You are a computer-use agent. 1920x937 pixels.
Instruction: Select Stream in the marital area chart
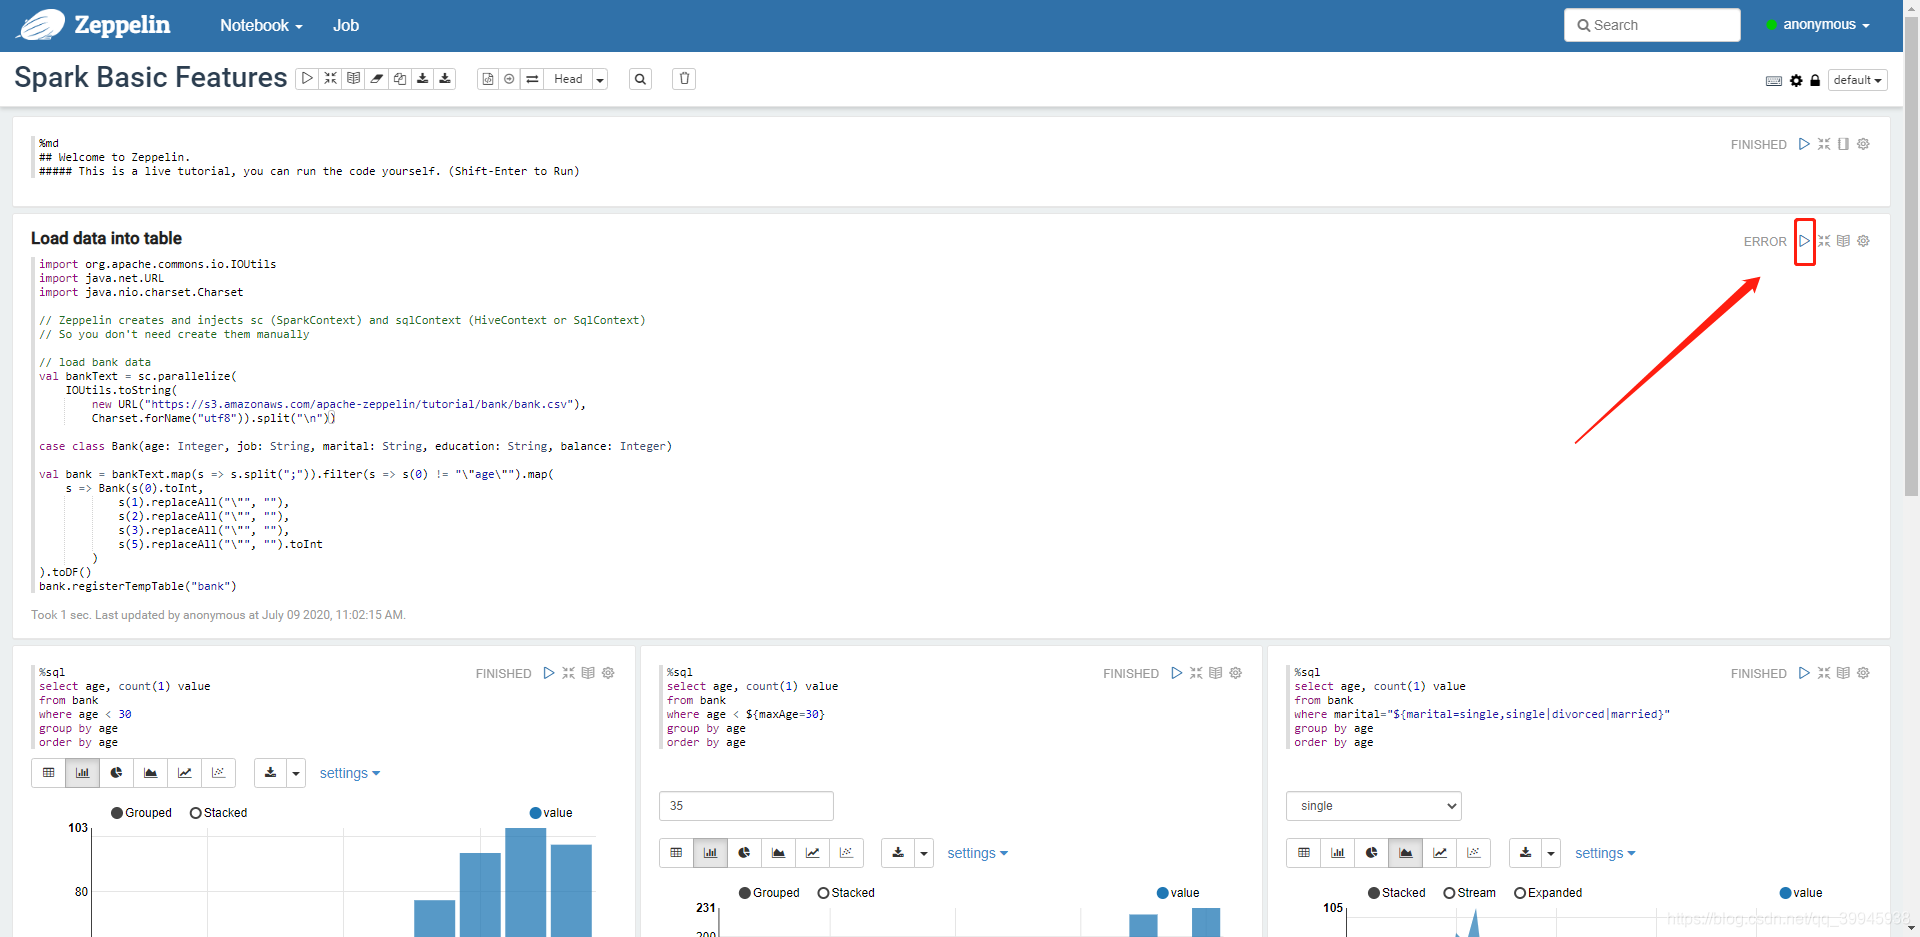coord(1469,893)
